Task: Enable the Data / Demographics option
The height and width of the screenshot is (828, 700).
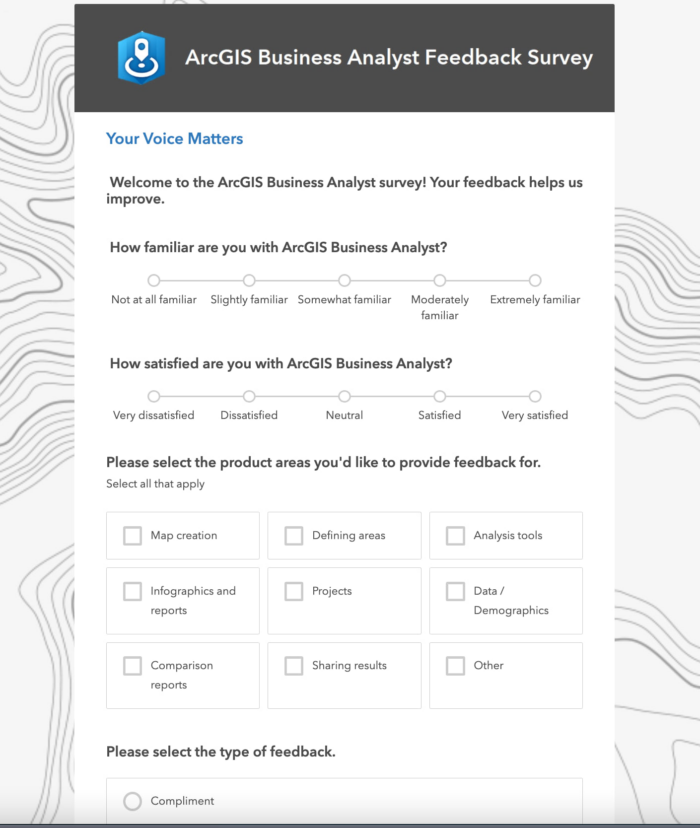Action: [455, 591]
